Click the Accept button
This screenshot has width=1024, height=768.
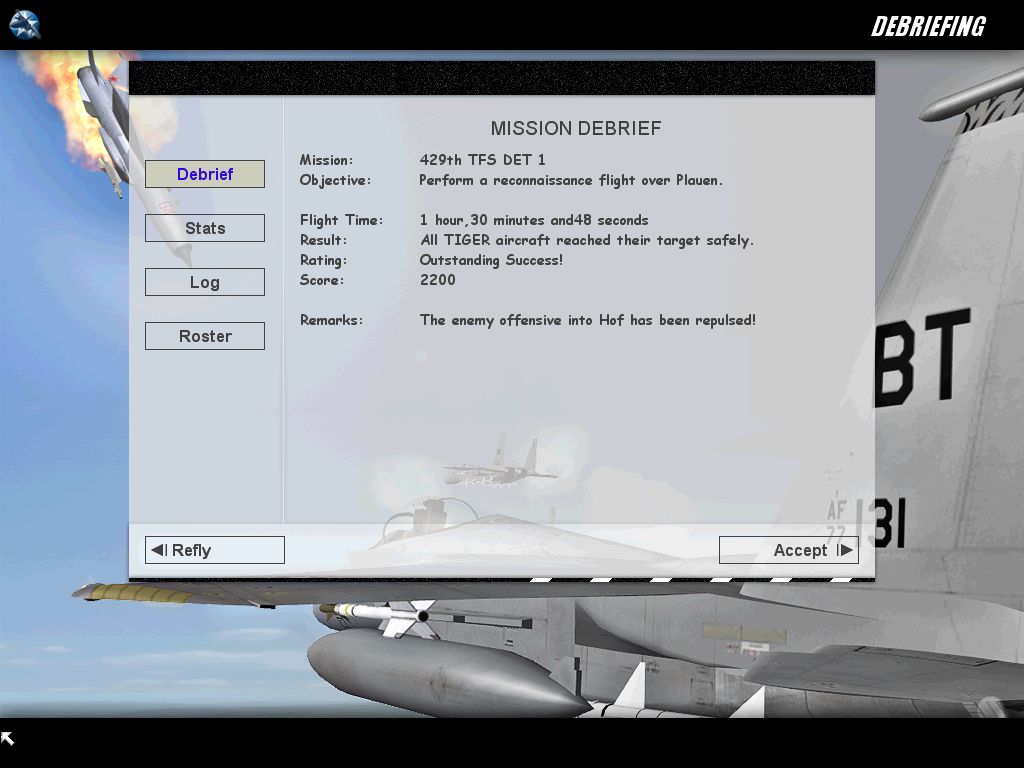(x=789, y=550)
